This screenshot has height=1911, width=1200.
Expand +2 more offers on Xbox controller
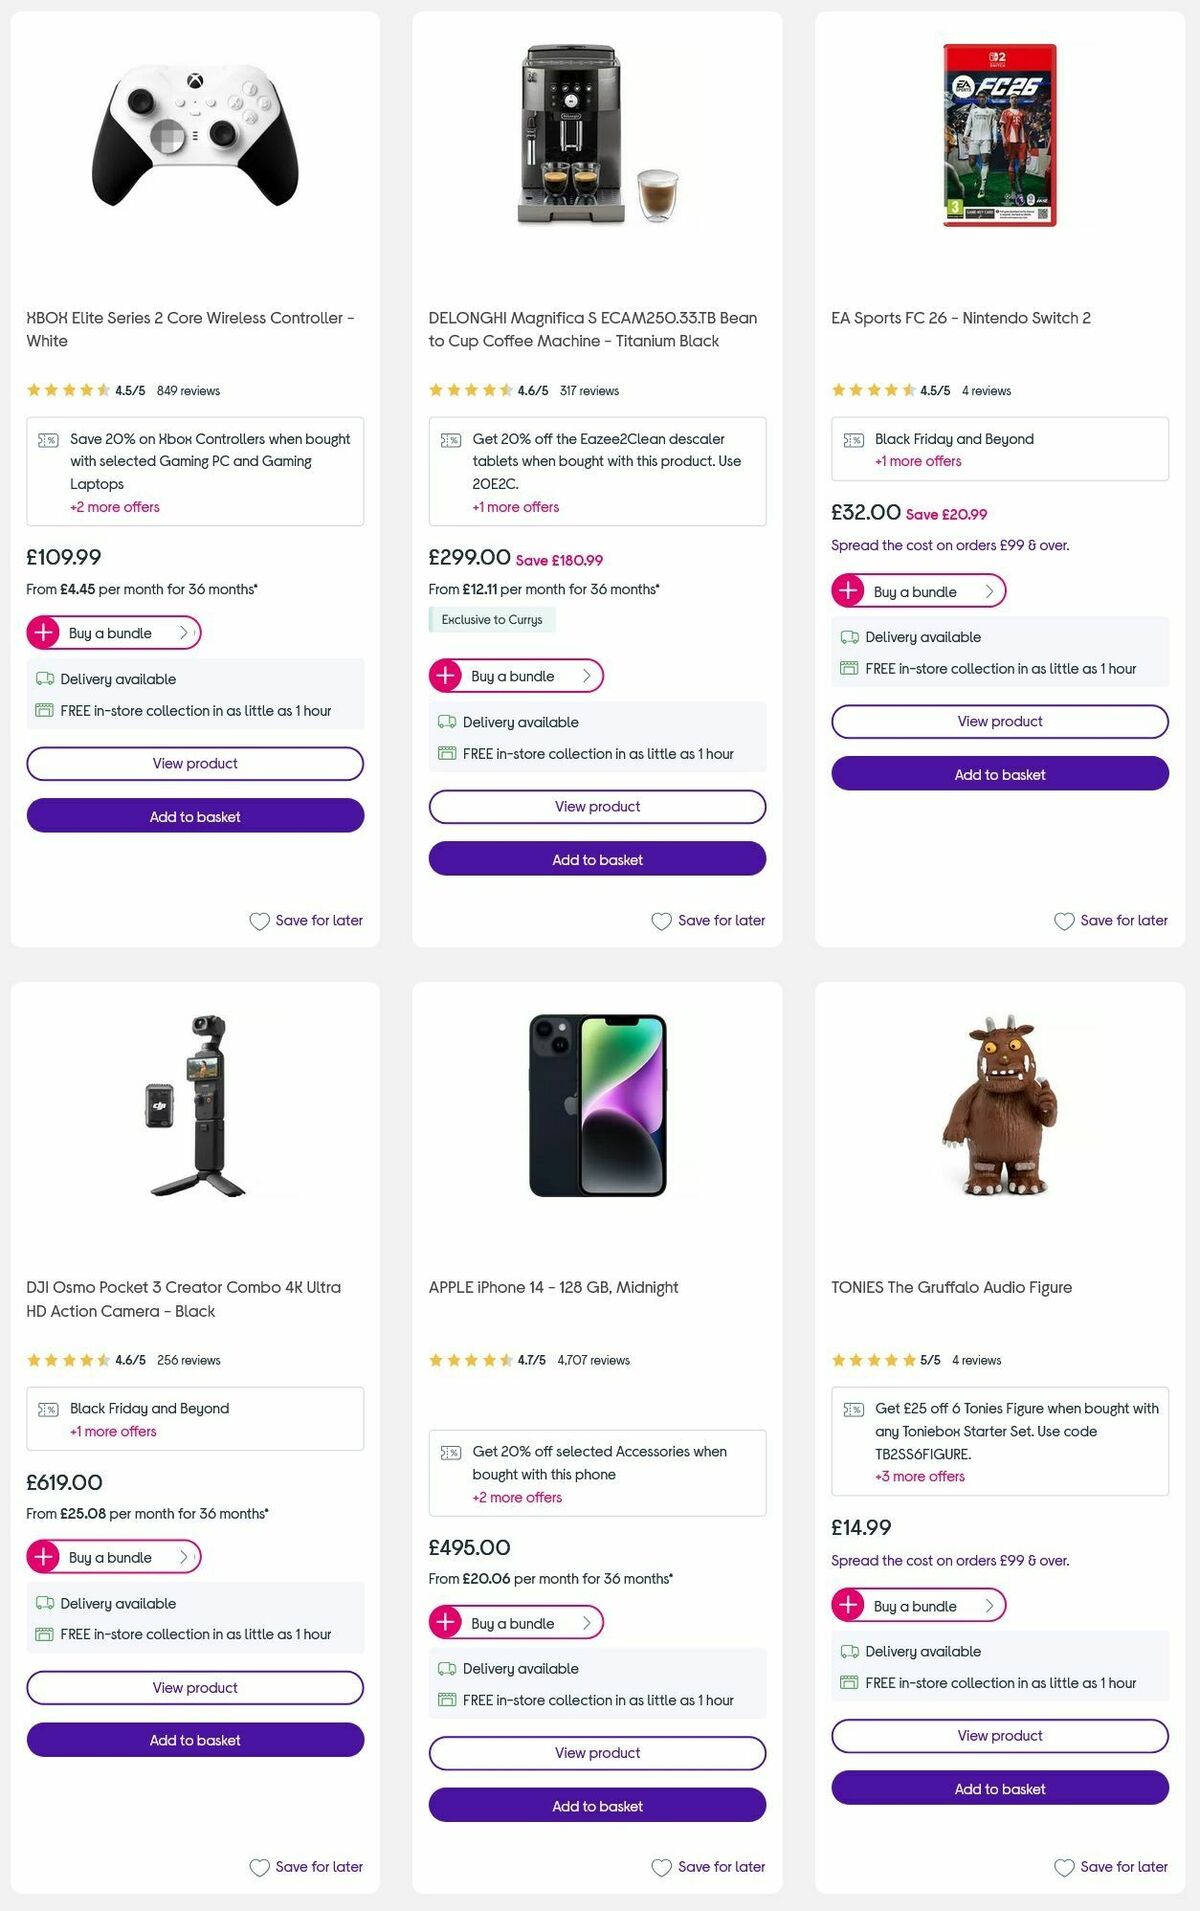tap(116, 507)
